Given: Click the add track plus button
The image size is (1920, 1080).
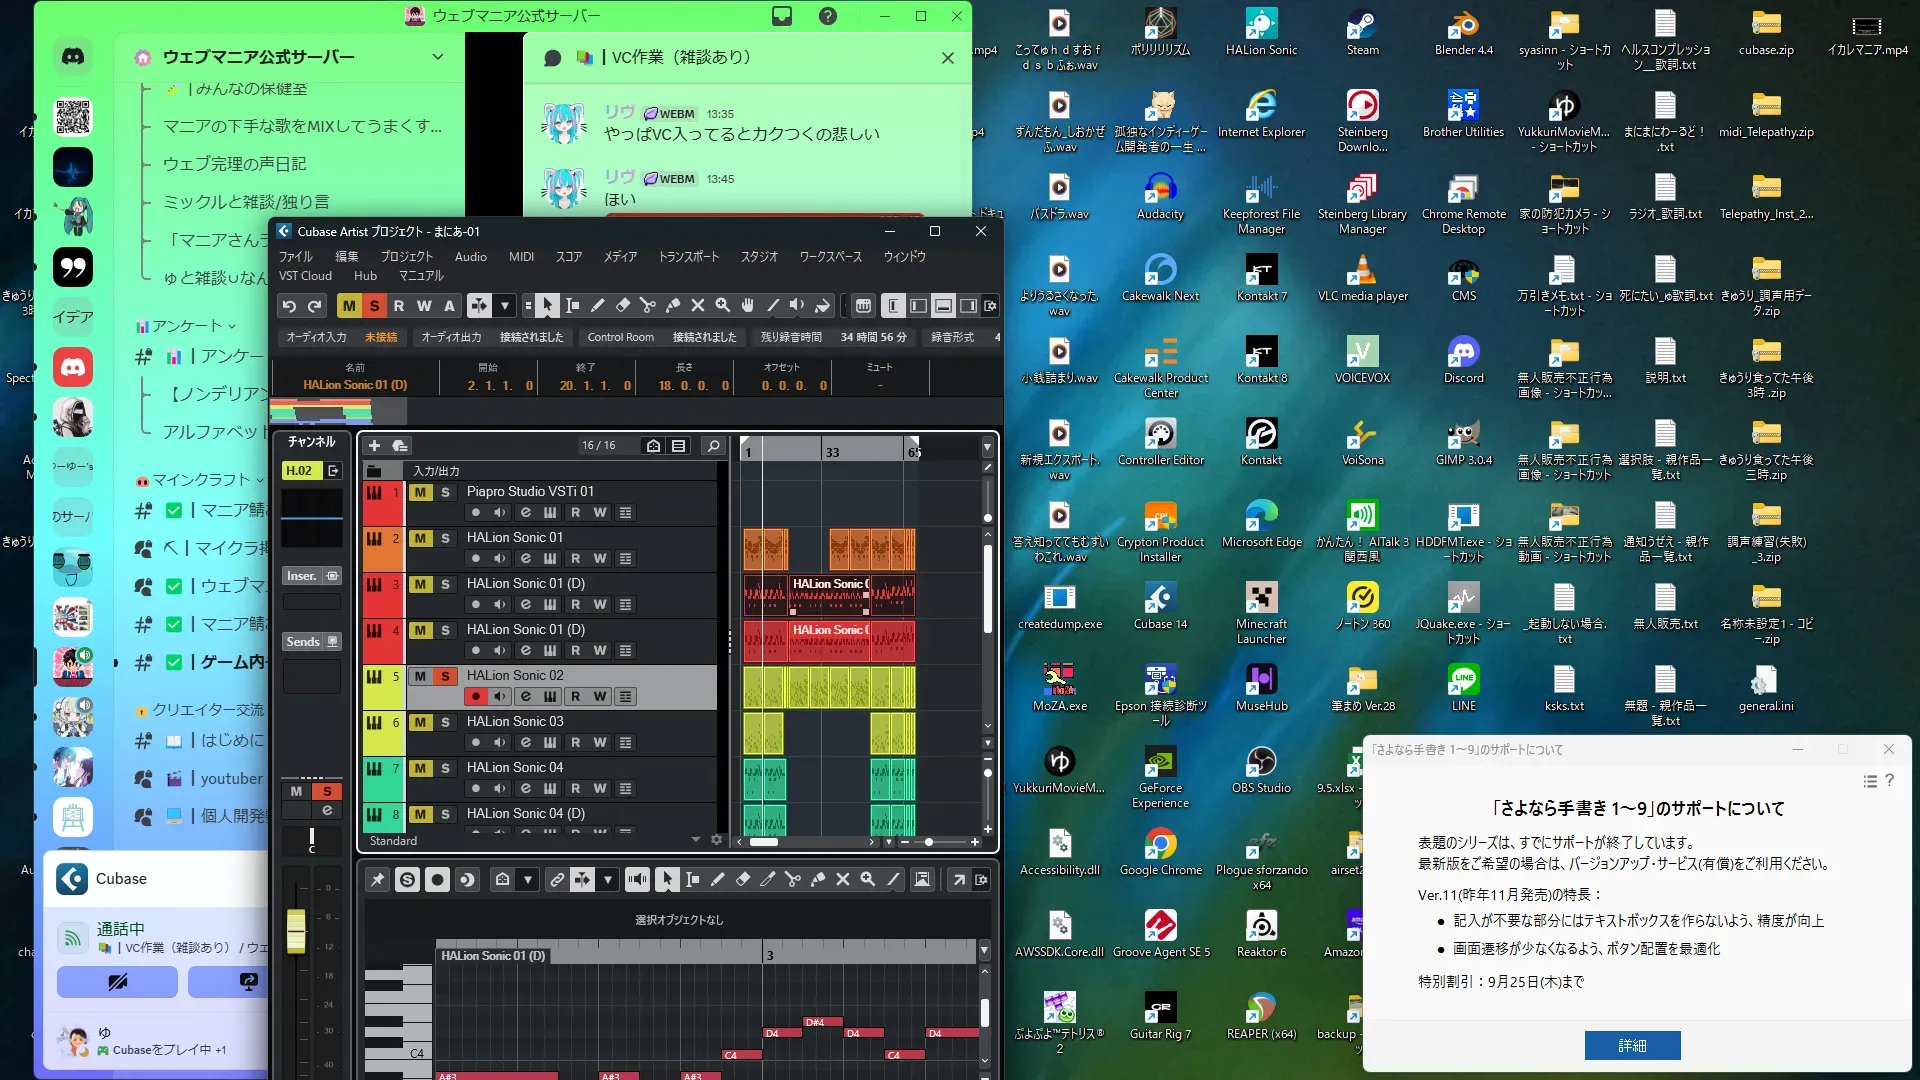Looking at the screenshot, I should click(x=374, y=446).
